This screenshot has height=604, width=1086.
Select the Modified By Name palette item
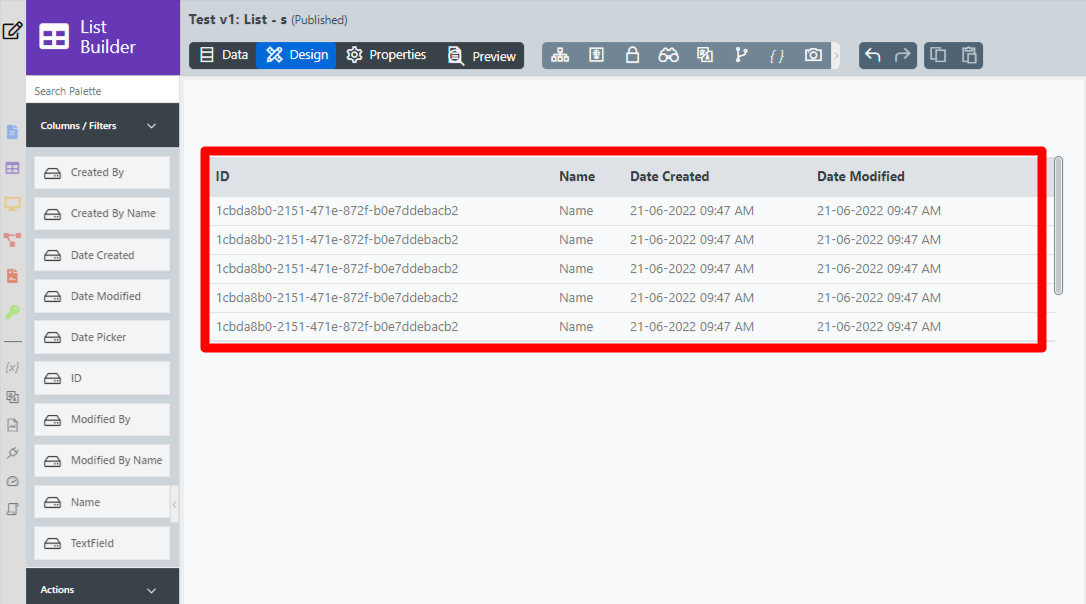(102, 460)
